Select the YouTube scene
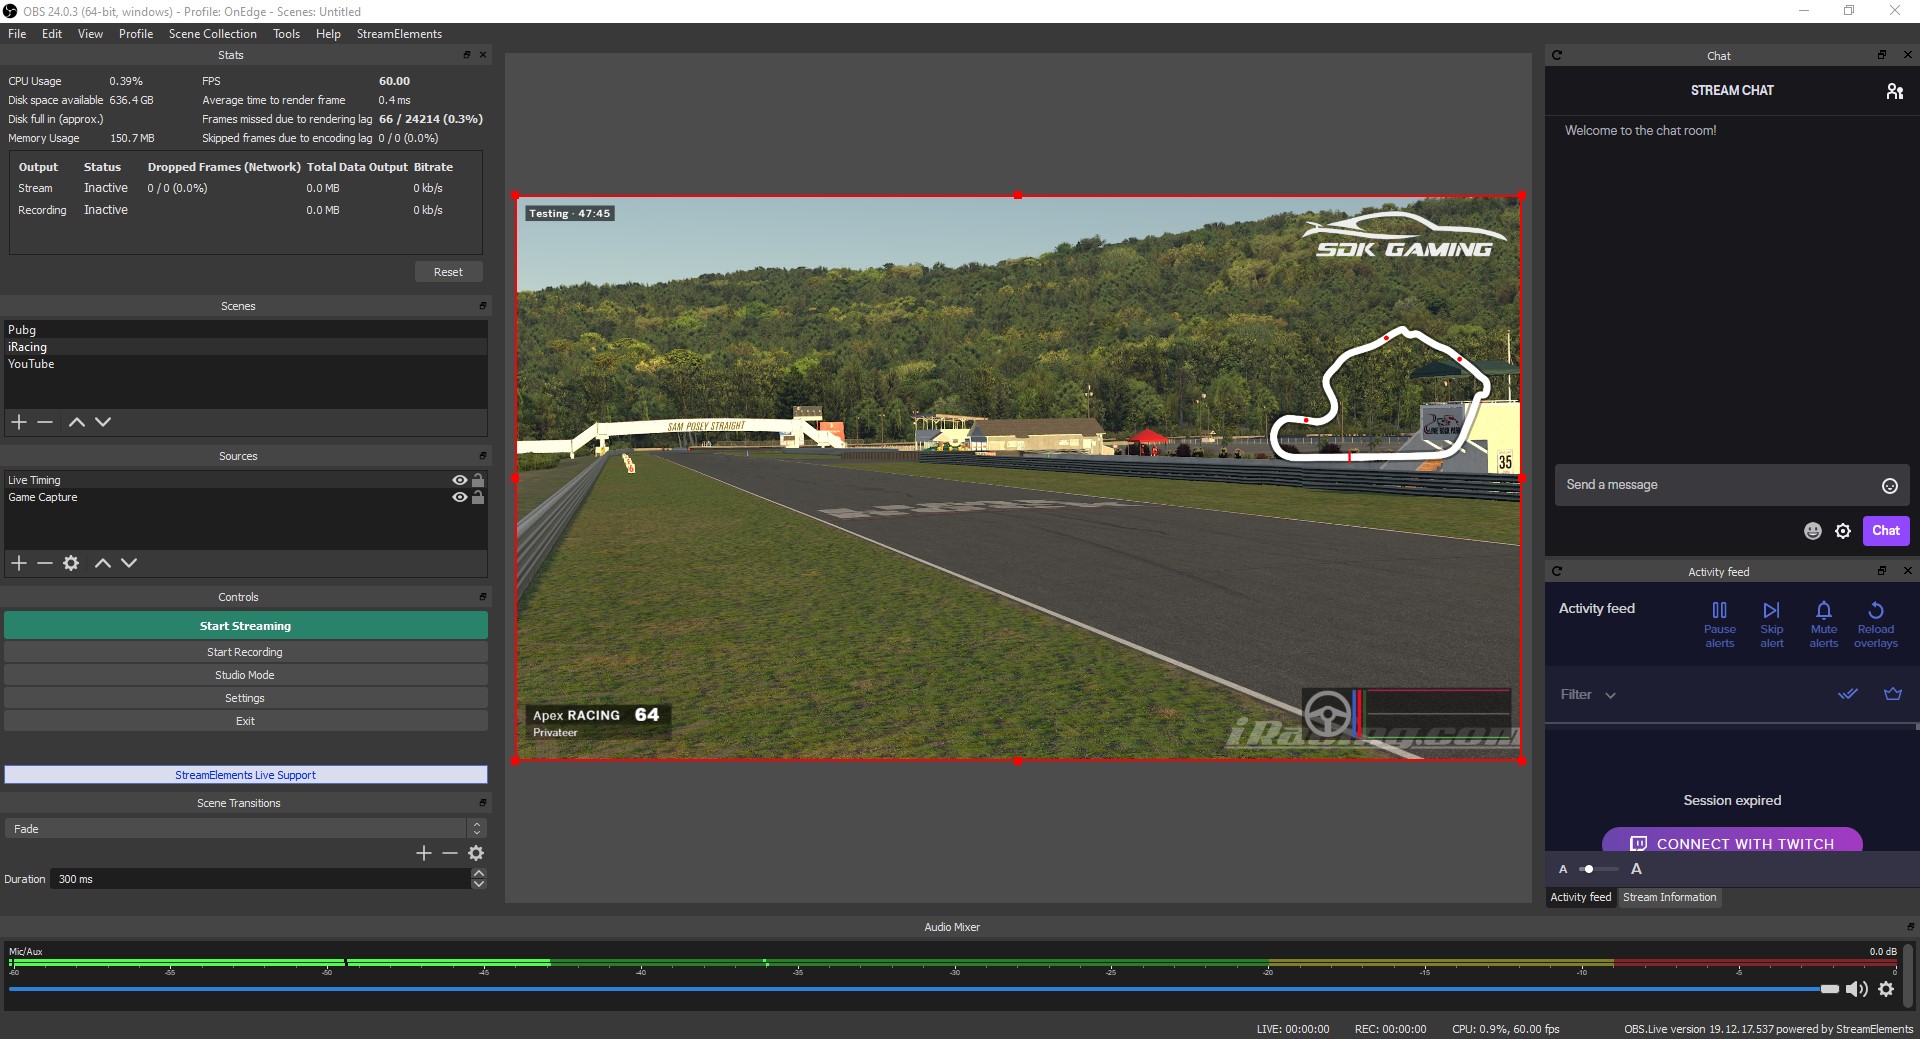 tap(245, 364)
